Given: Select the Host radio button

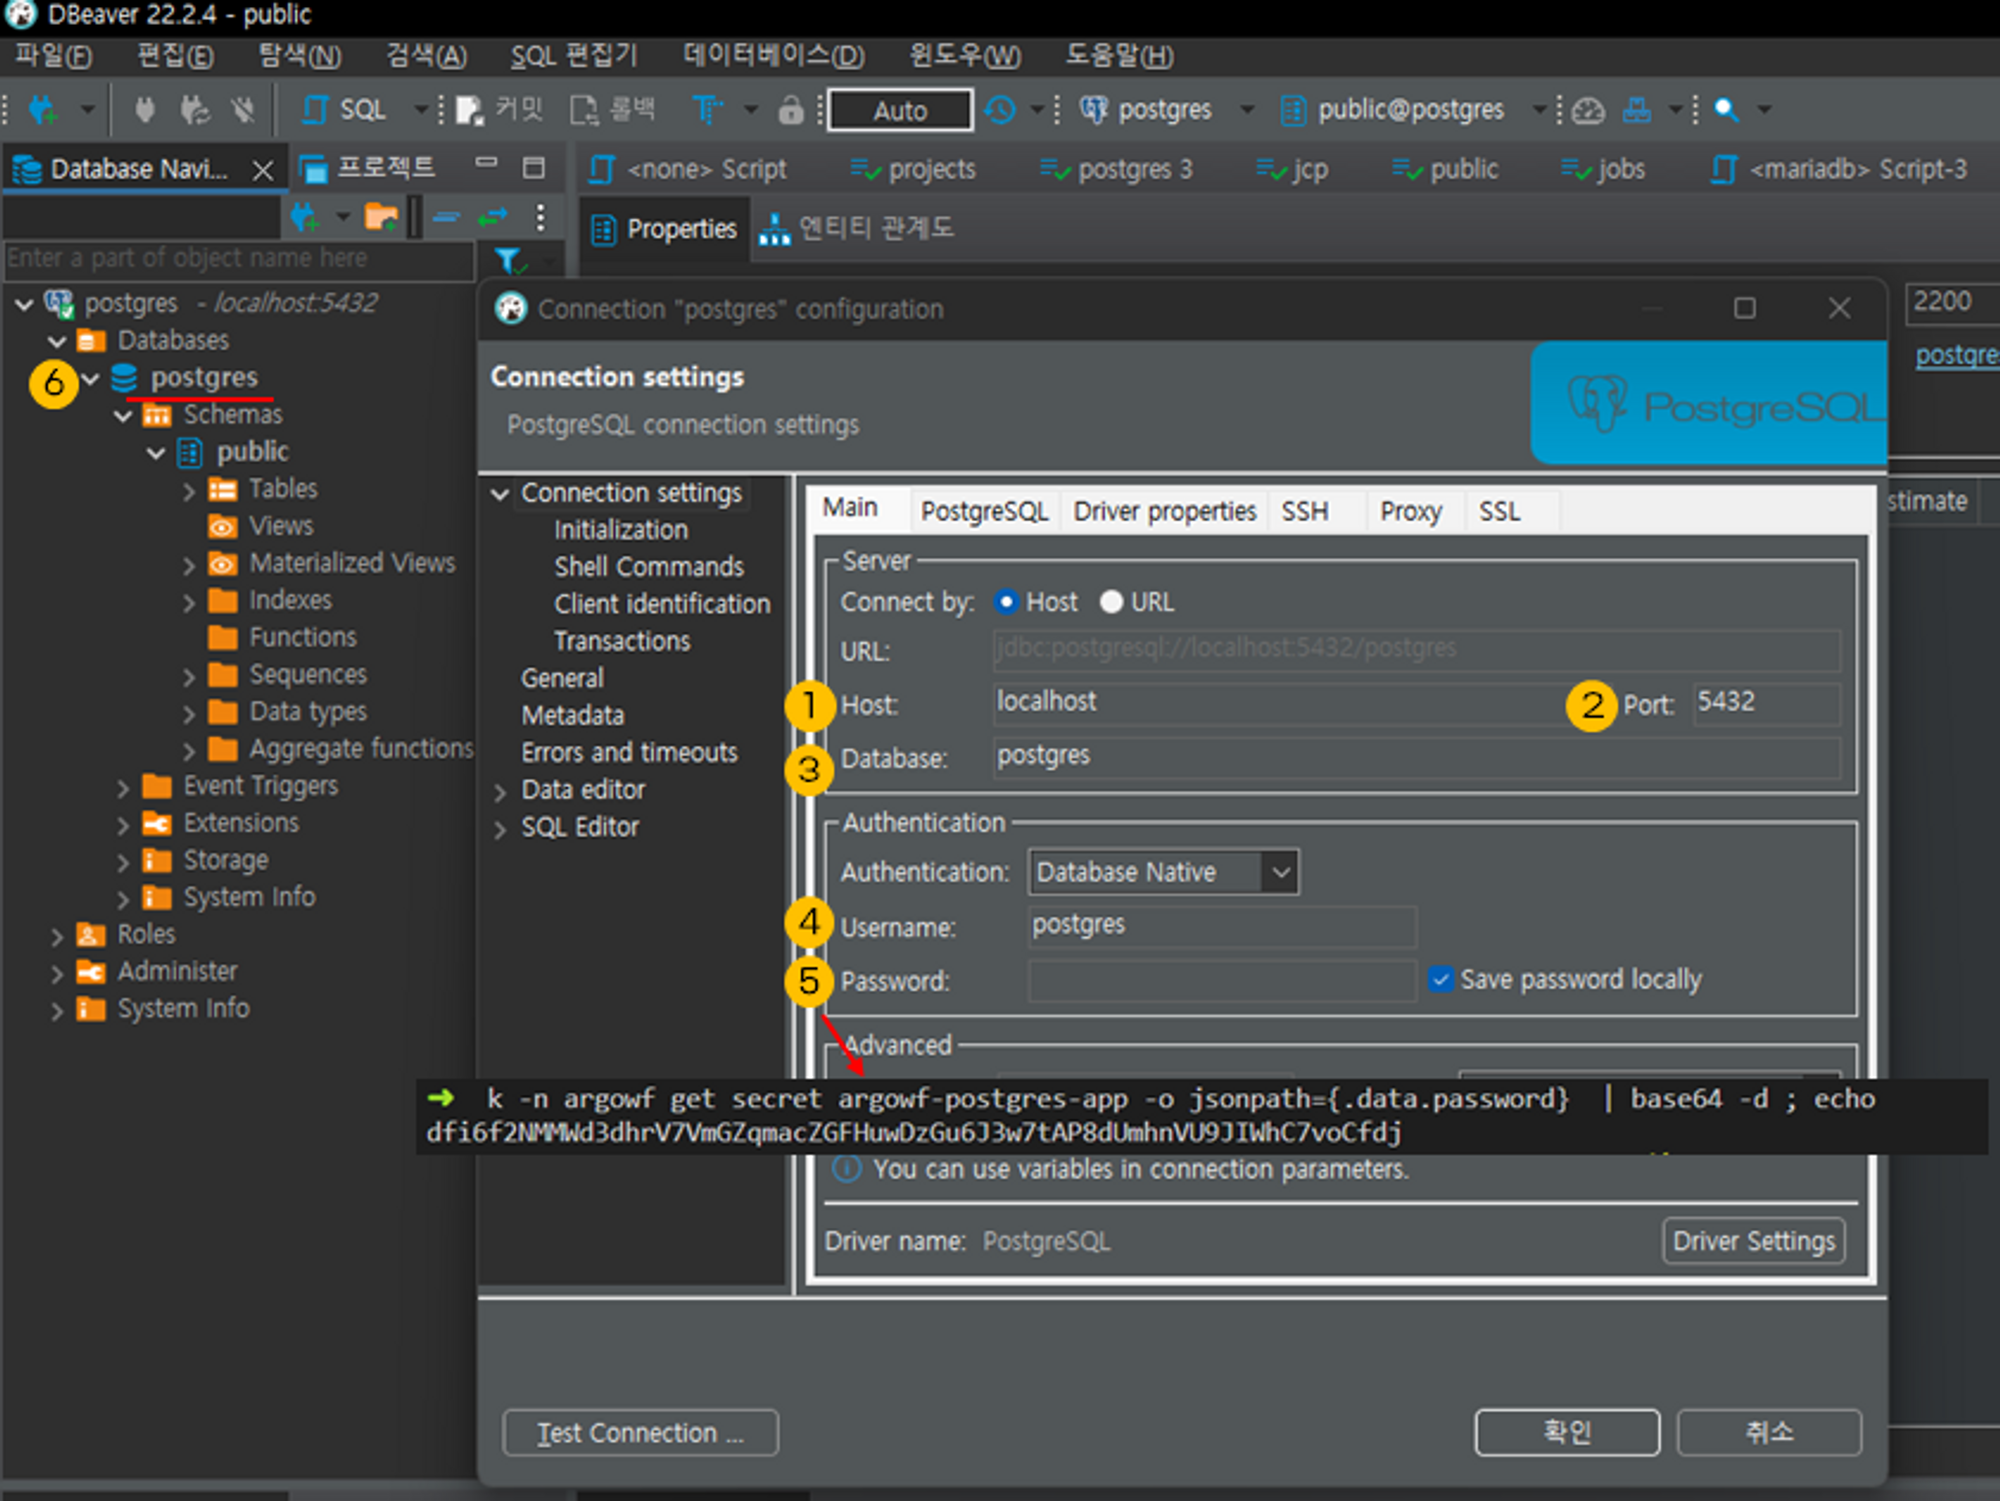Looking at the screenshot, I should pos(1006,602).
